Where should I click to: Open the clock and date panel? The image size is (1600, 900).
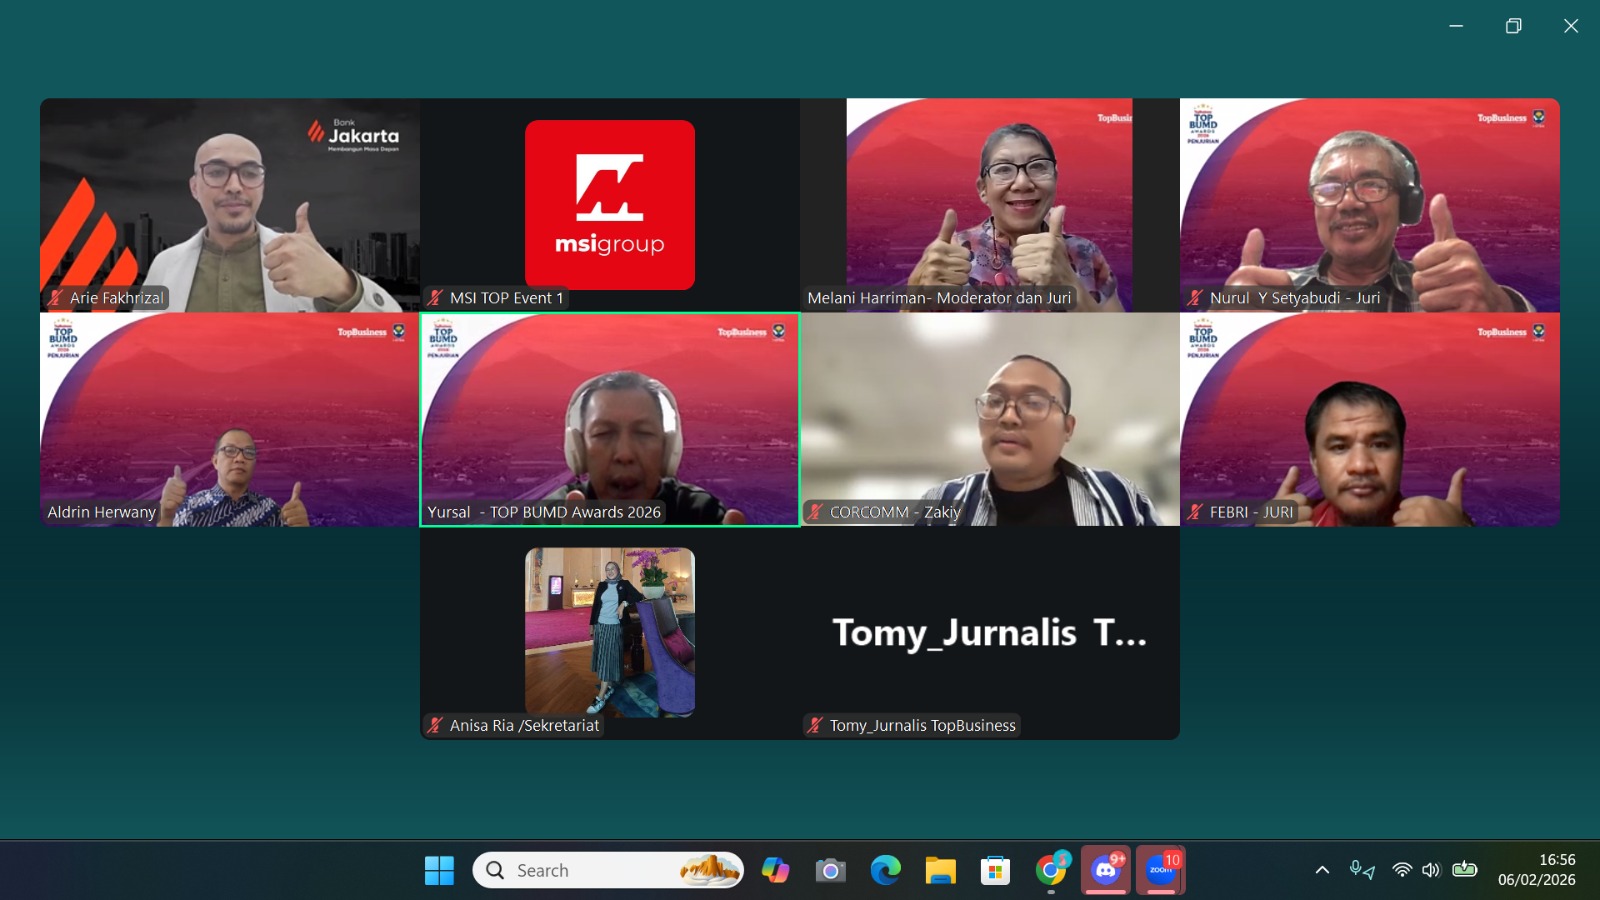(1536, 870)
